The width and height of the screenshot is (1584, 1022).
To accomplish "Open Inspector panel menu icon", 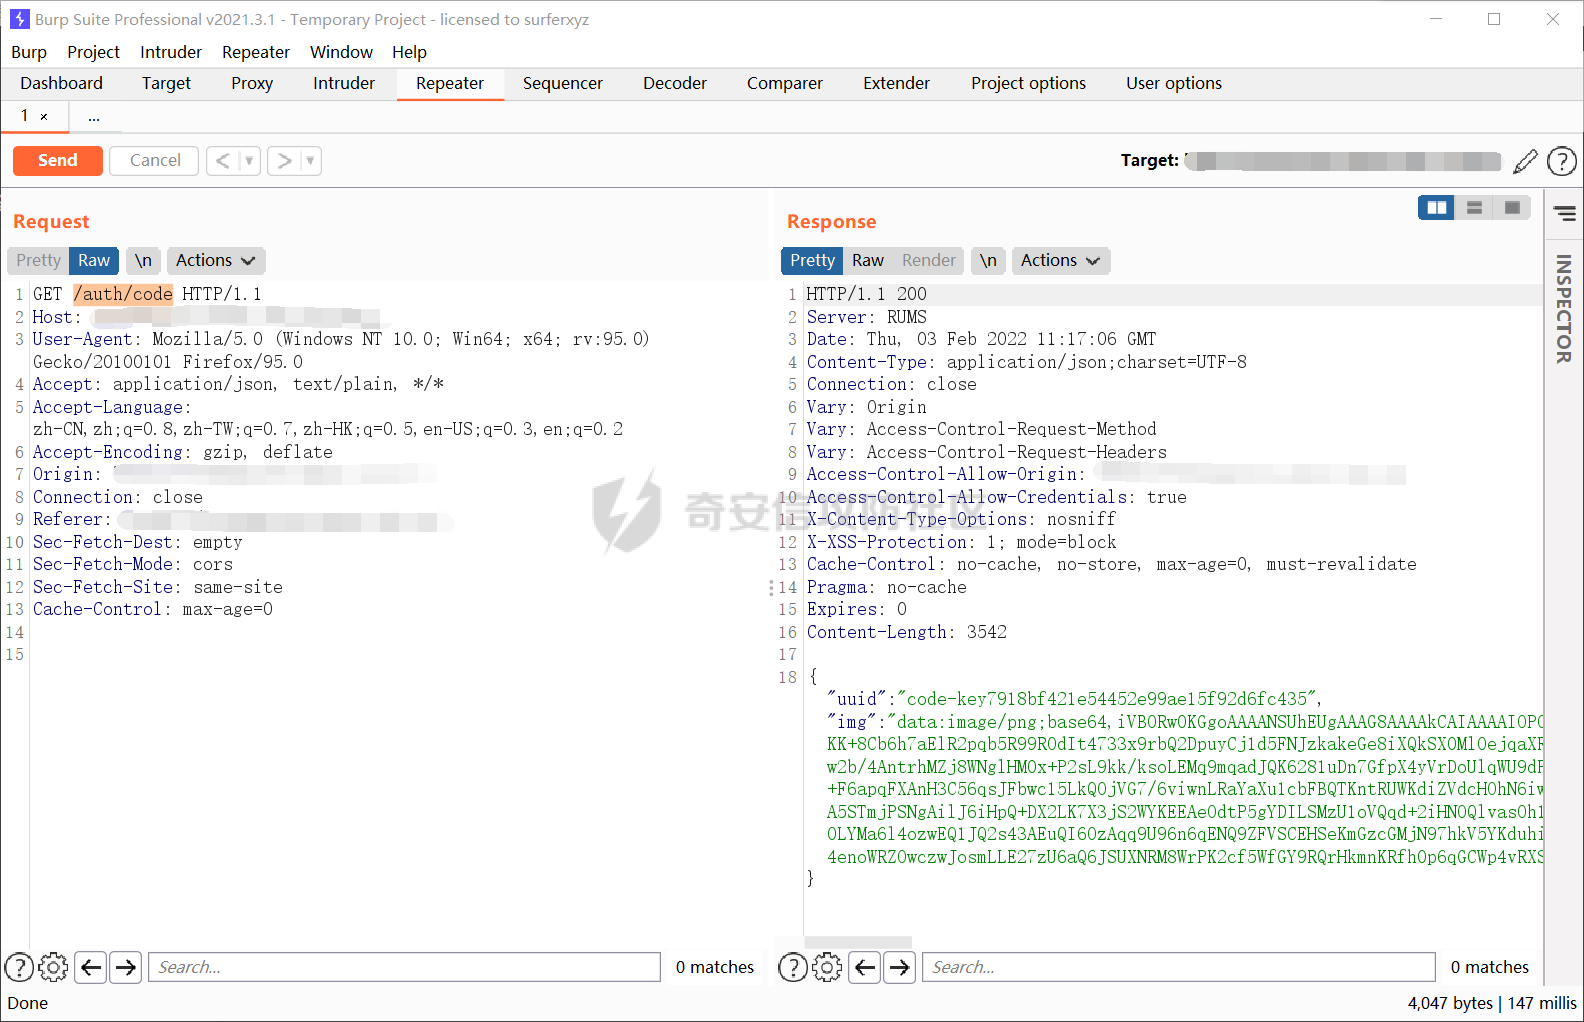I will click(x=1564, y=213).
